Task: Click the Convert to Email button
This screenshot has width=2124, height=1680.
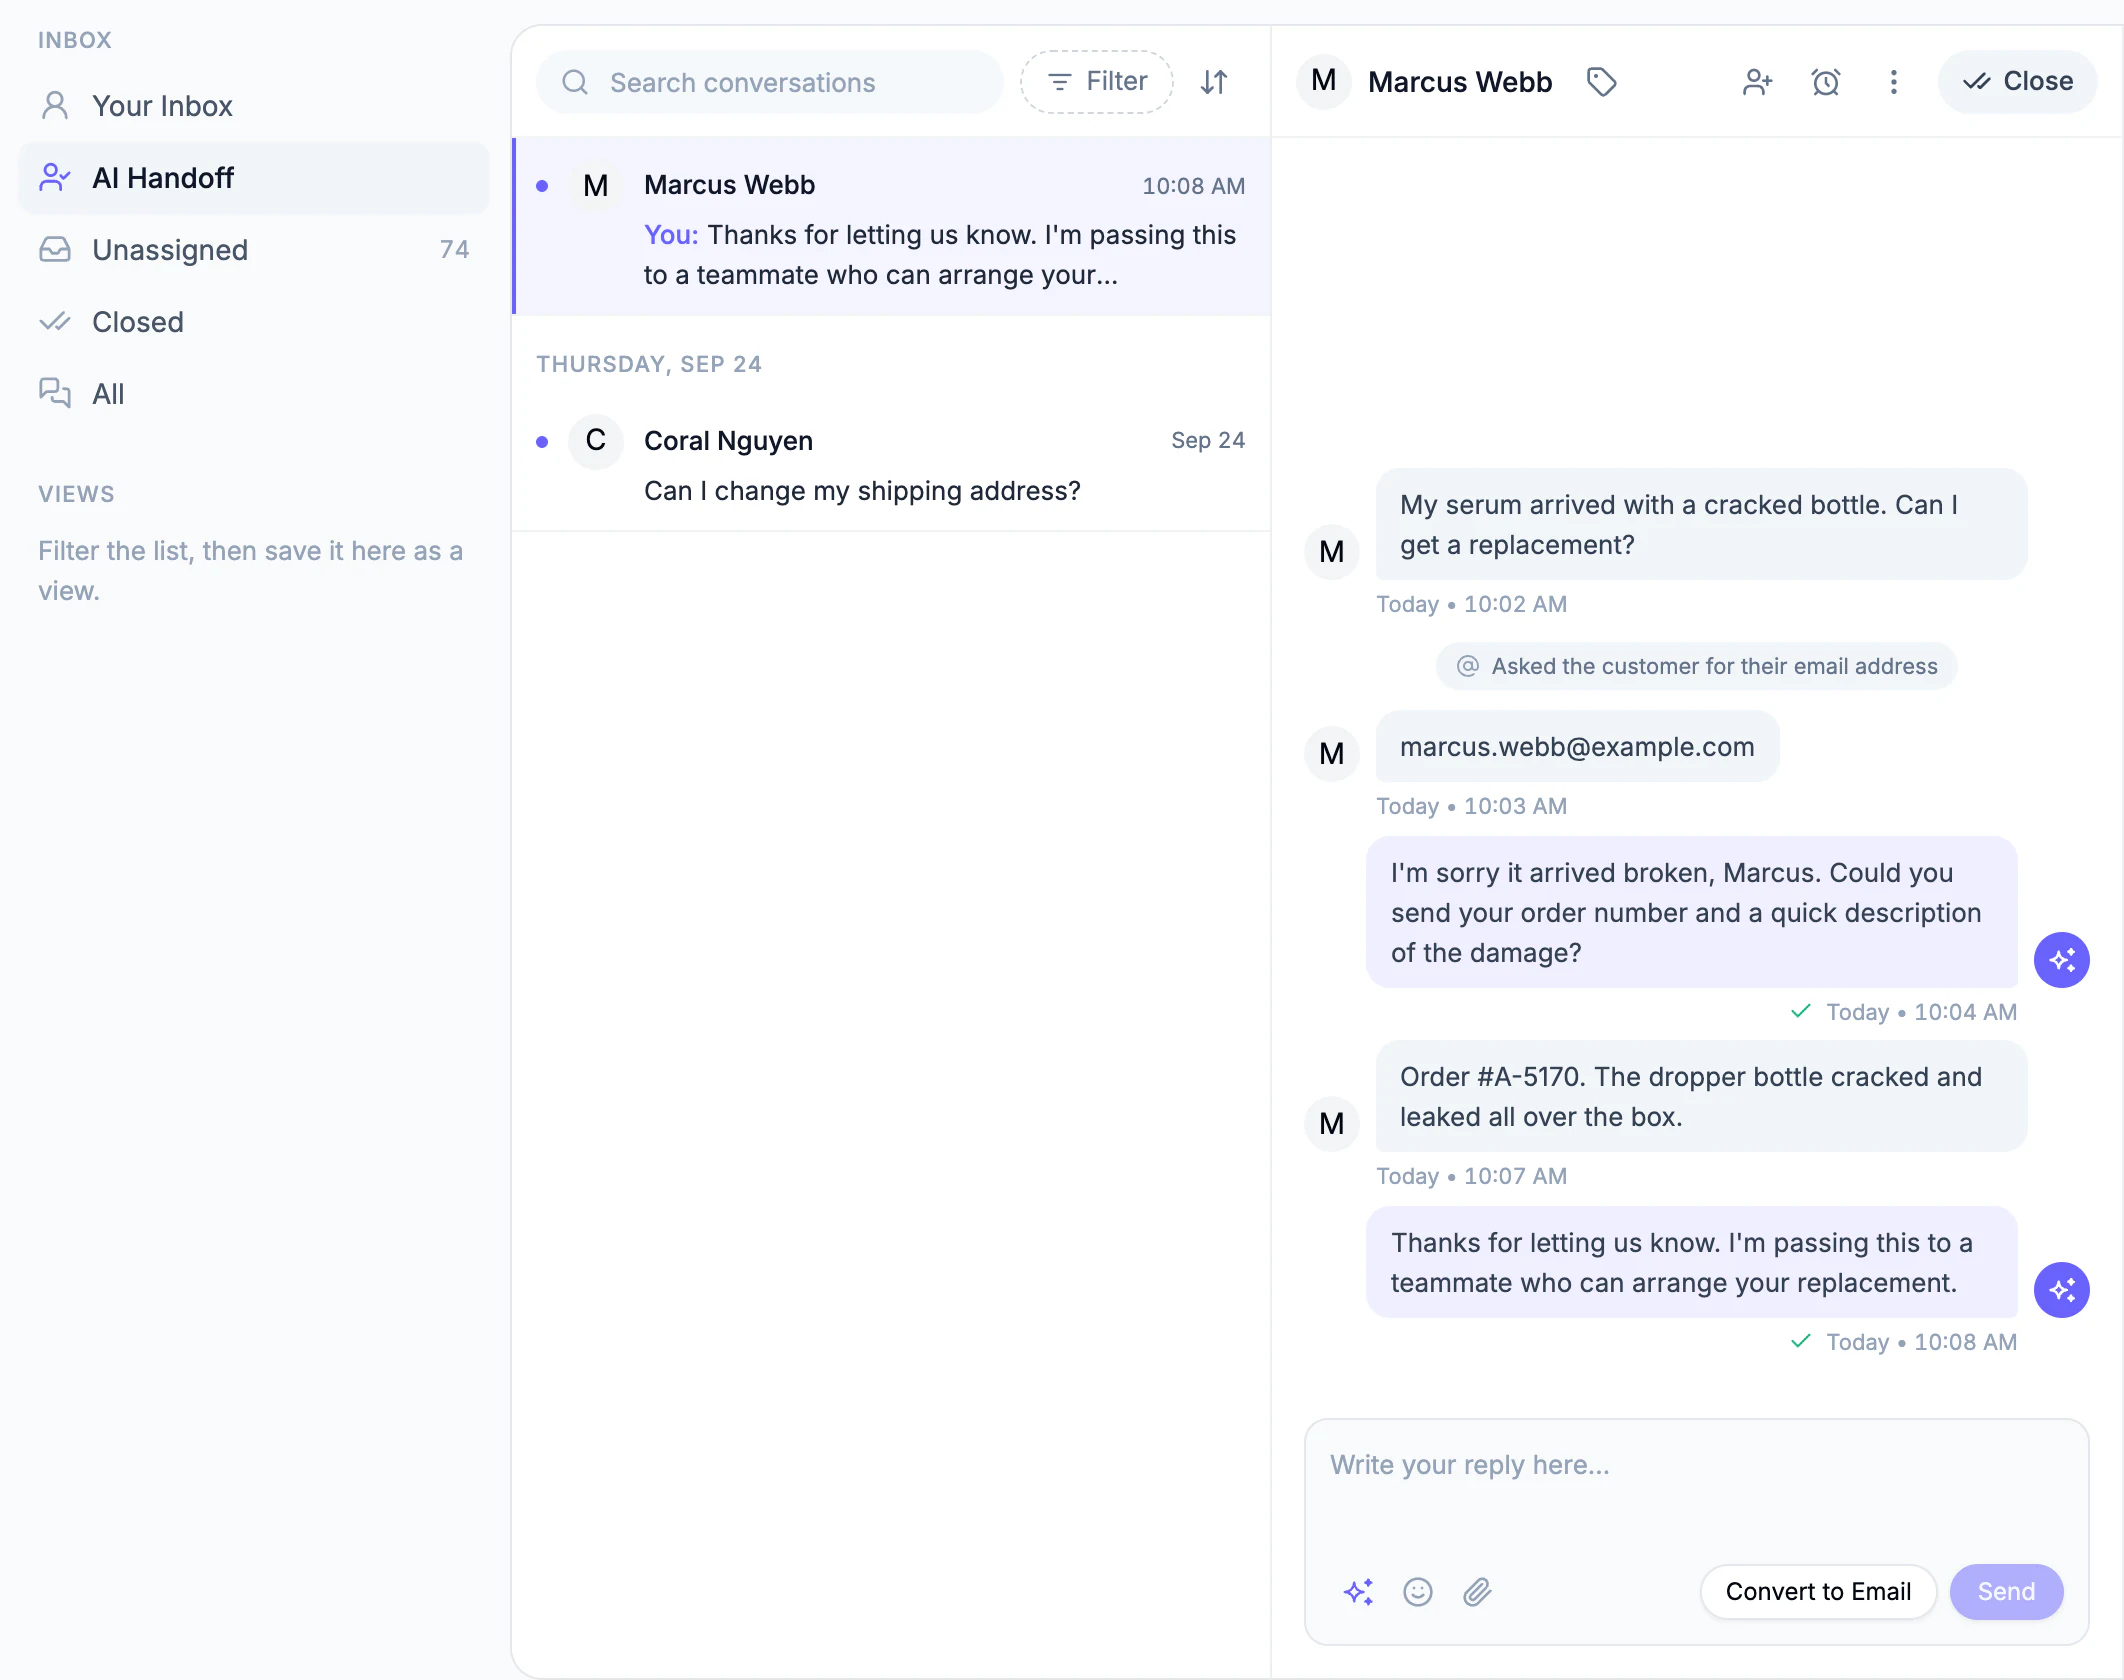Action: 1818,1592
